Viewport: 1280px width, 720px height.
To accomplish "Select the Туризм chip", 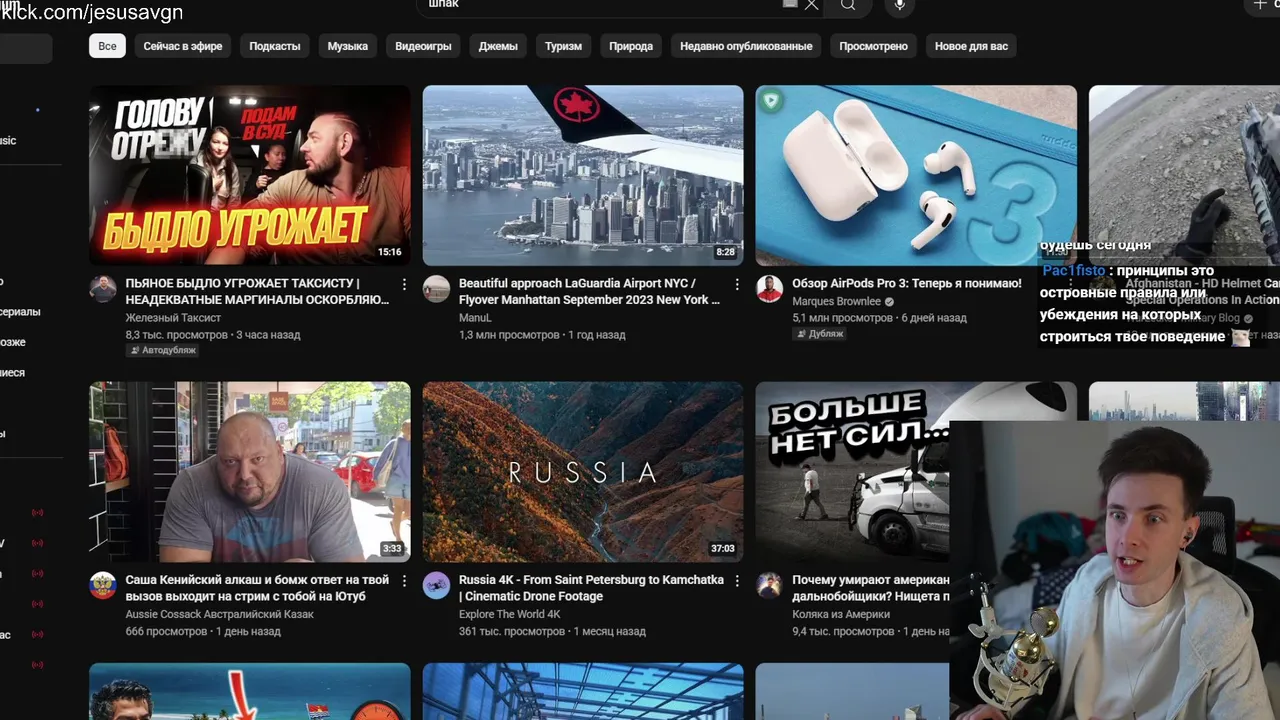I will [563, 46].
